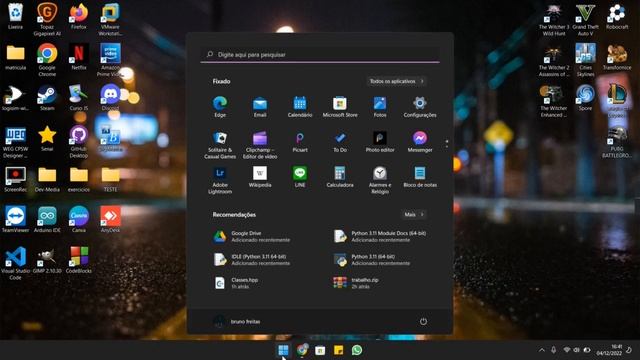Select the Grand Theft Auto V icon

pos(585,20)
